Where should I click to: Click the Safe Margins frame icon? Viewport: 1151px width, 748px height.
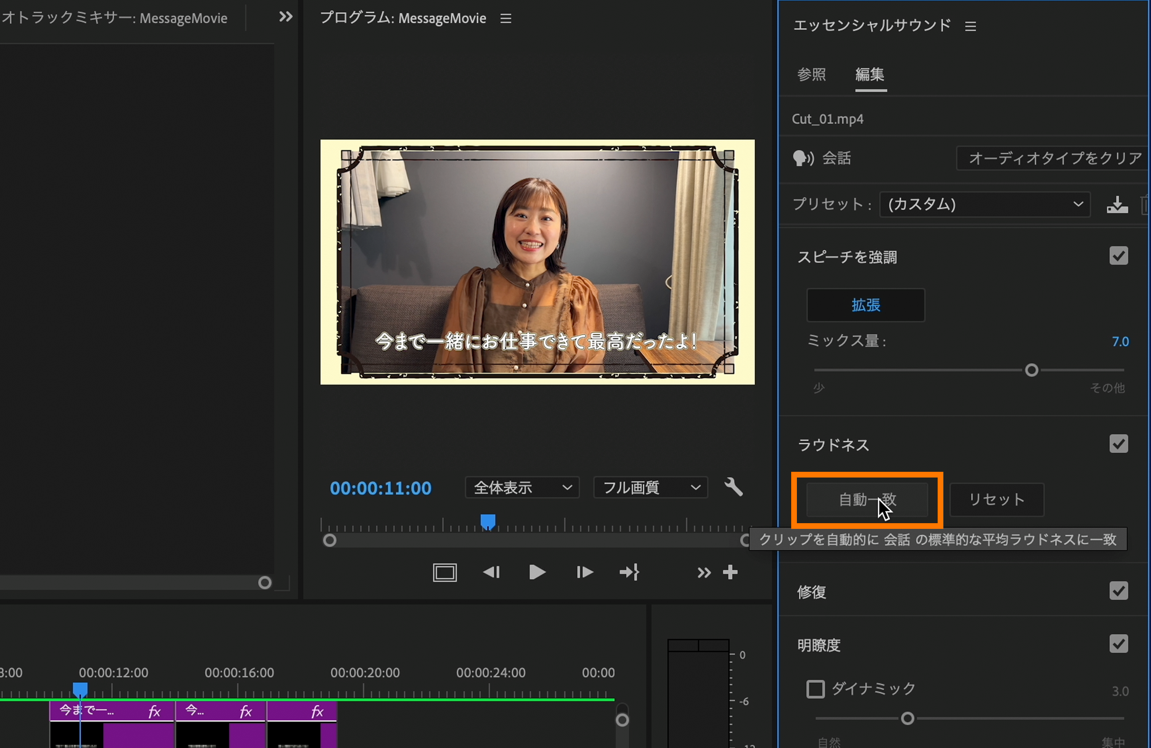[x=445, y=573]
